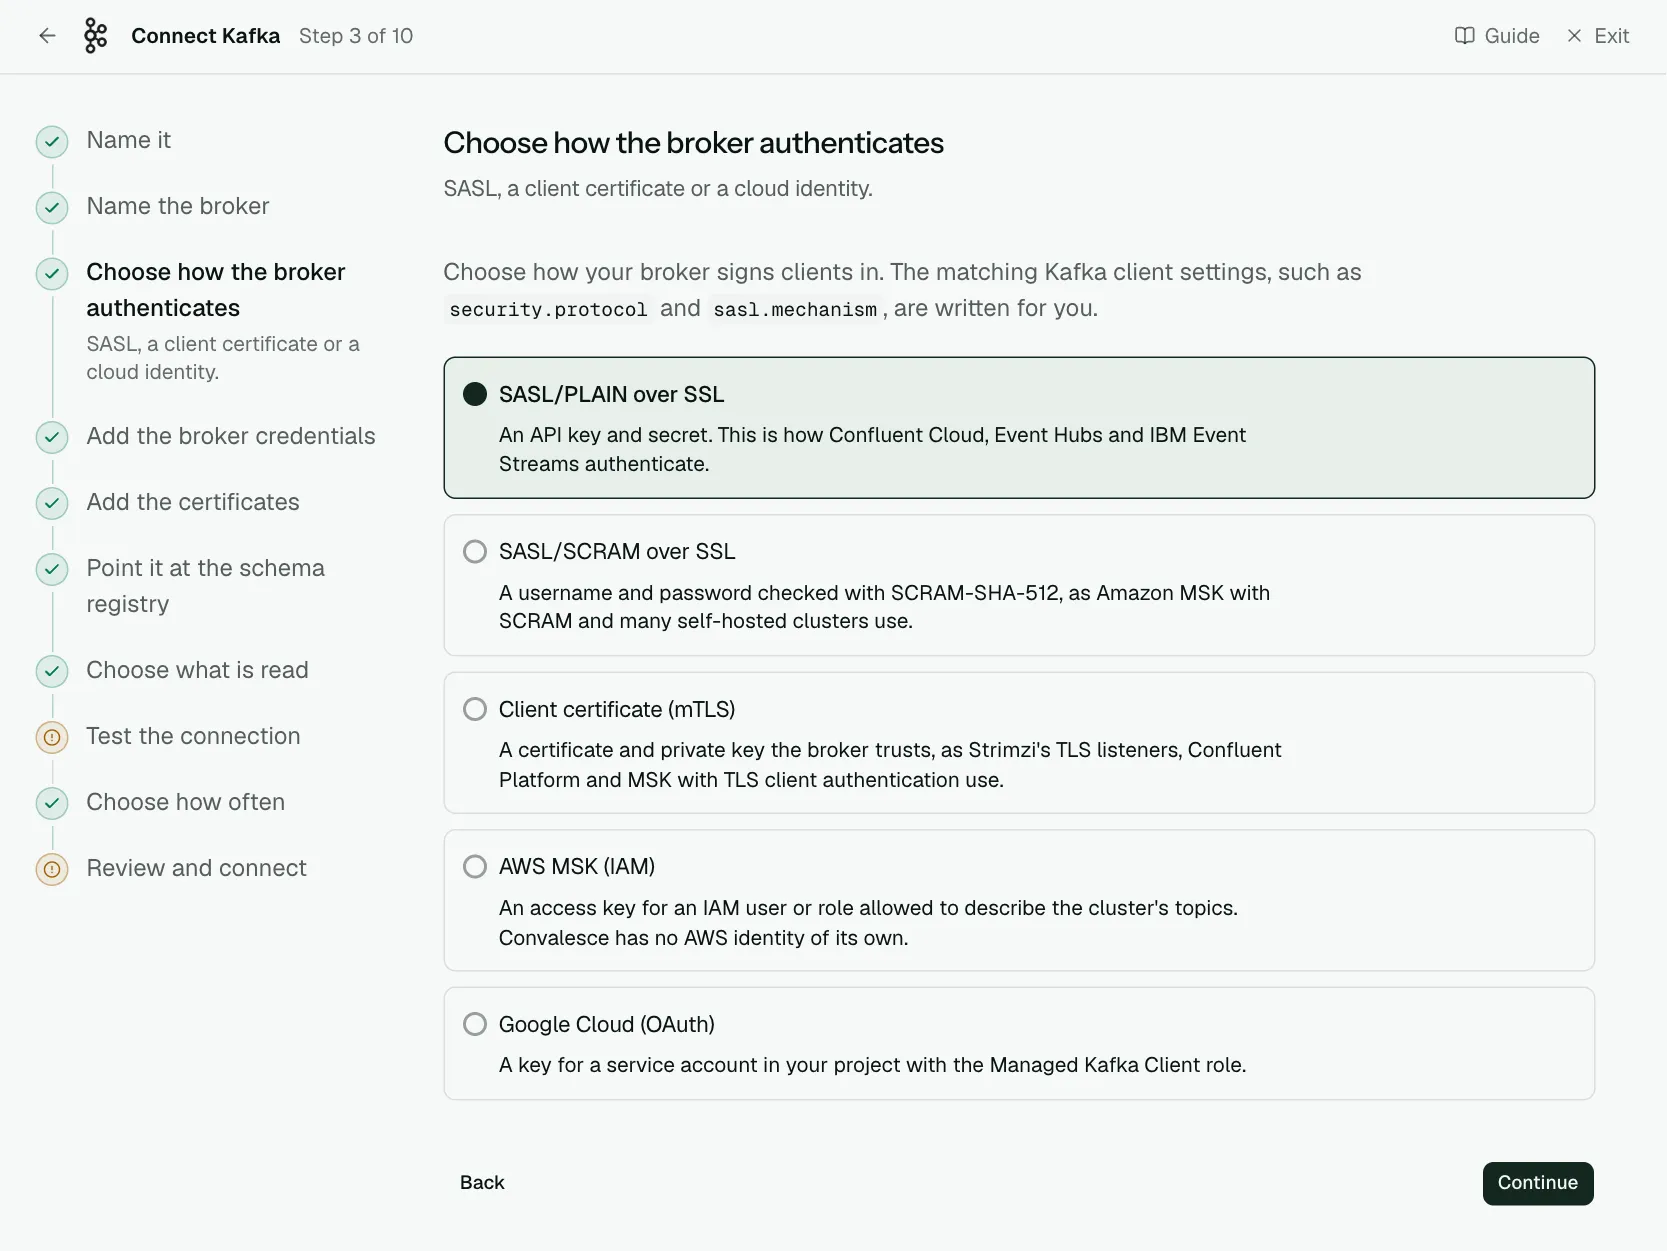The width and height of the screenshot is (1667, 1251).
Task: Click the sasl.mechanism code snippet
Action: [x=795, y=309]
